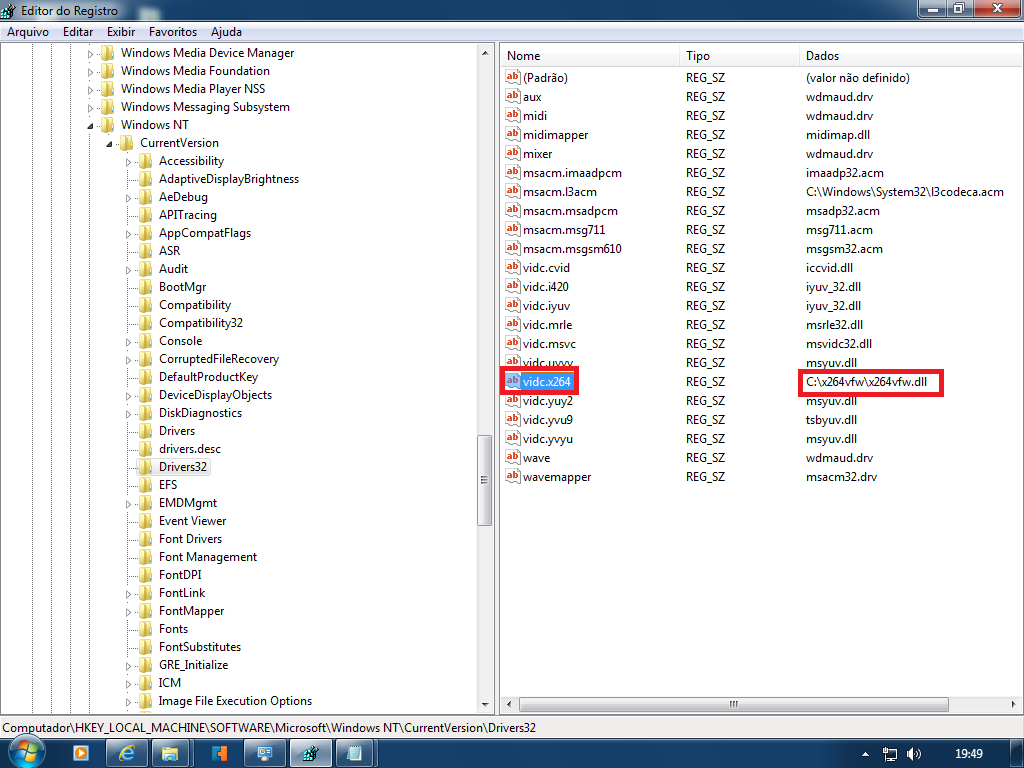Image resolution: width=1024 pixels, height=768 pixels.
Task: Select the Image File Execution Options key
Action: pyautogui.click(x=235, y=701)
